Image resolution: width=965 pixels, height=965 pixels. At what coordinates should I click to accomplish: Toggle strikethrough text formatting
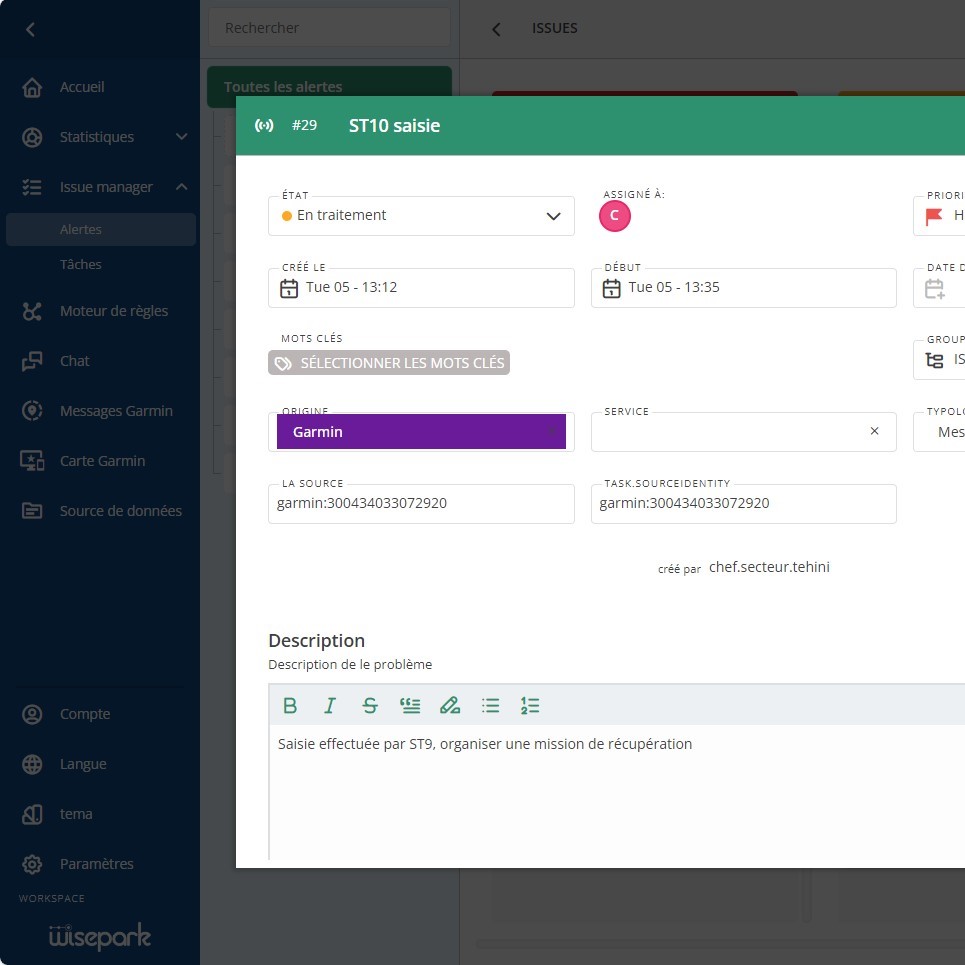370,706
